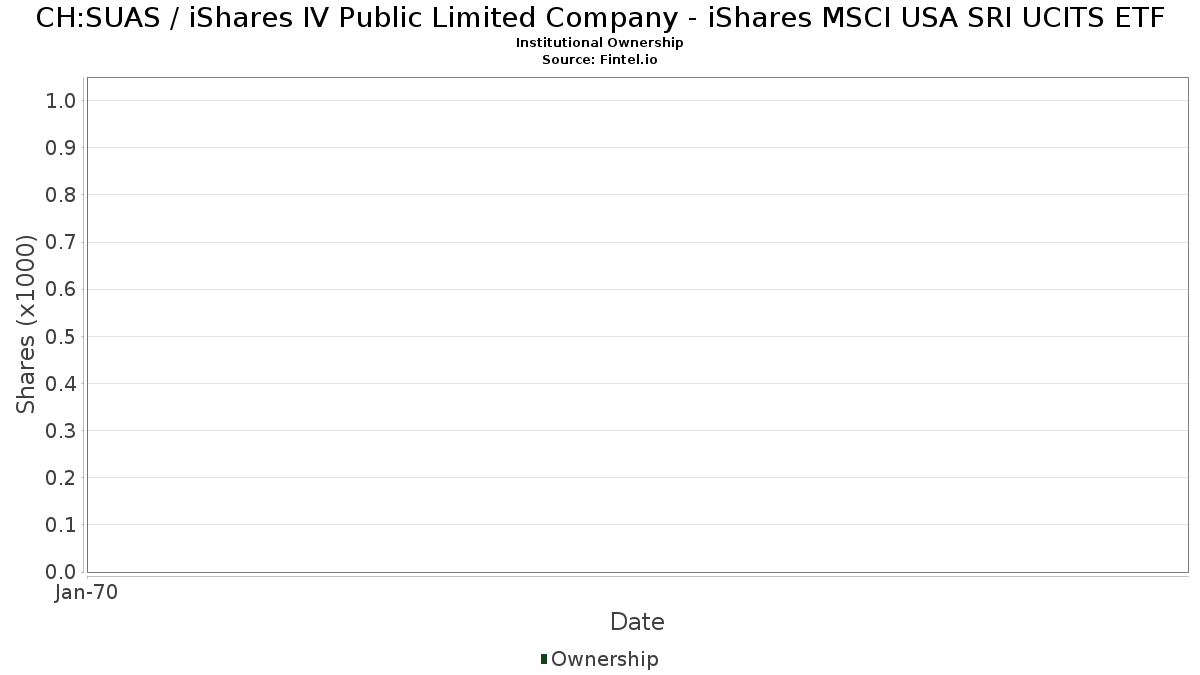Click the 0.6 y-axis tick label
The image size is (1200, 675).
pyautogui.click(x=61, y=289)
